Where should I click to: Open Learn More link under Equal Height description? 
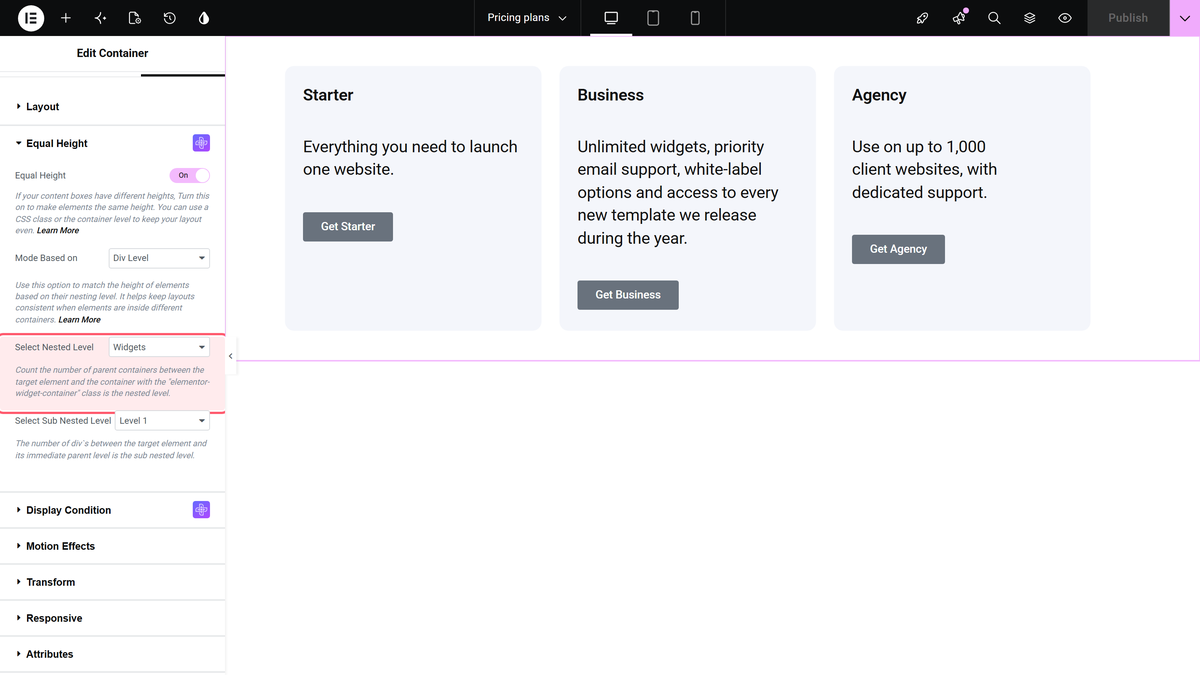[58, 230]
